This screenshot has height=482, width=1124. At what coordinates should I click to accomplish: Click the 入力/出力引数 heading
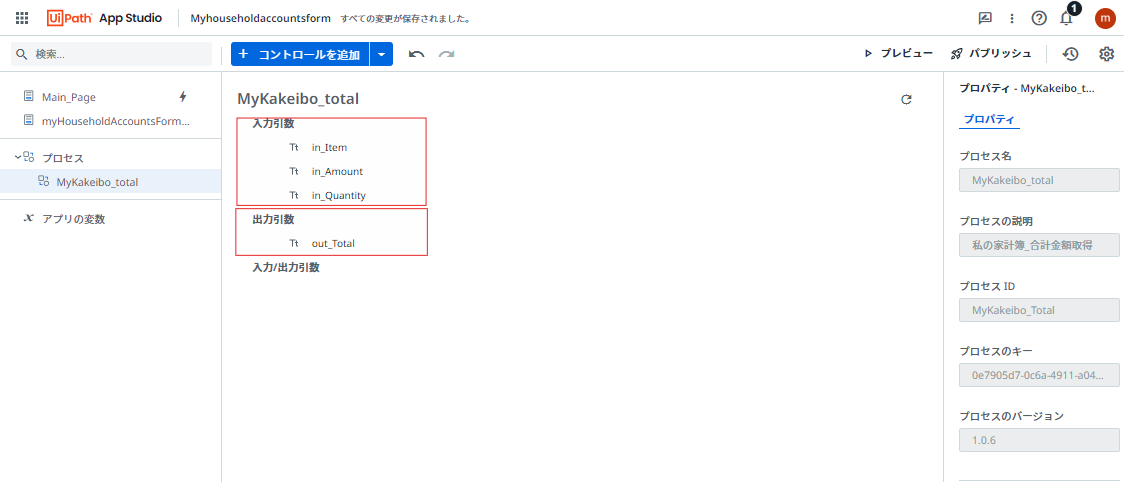(286, 267)
